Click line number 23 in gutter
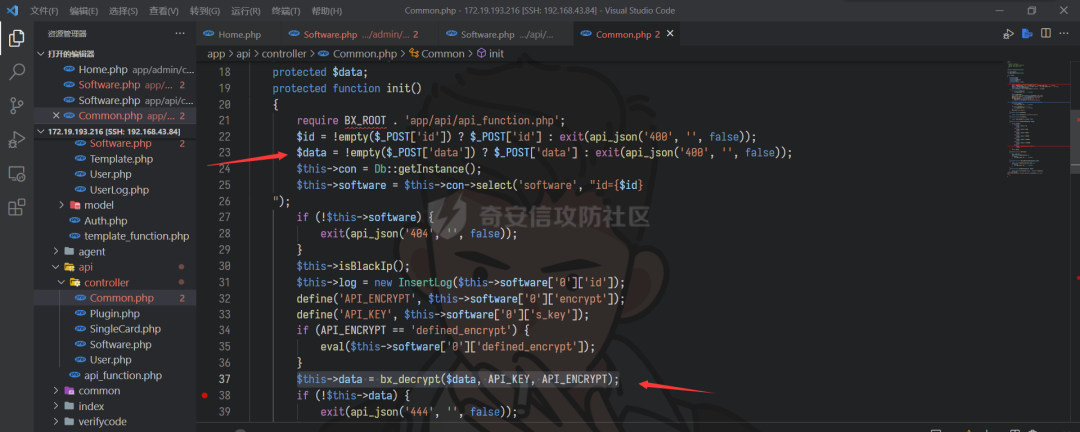Image resolution: width=1080 pixels, height=432 pixels. pyautogui.click(x=224, y=152)
